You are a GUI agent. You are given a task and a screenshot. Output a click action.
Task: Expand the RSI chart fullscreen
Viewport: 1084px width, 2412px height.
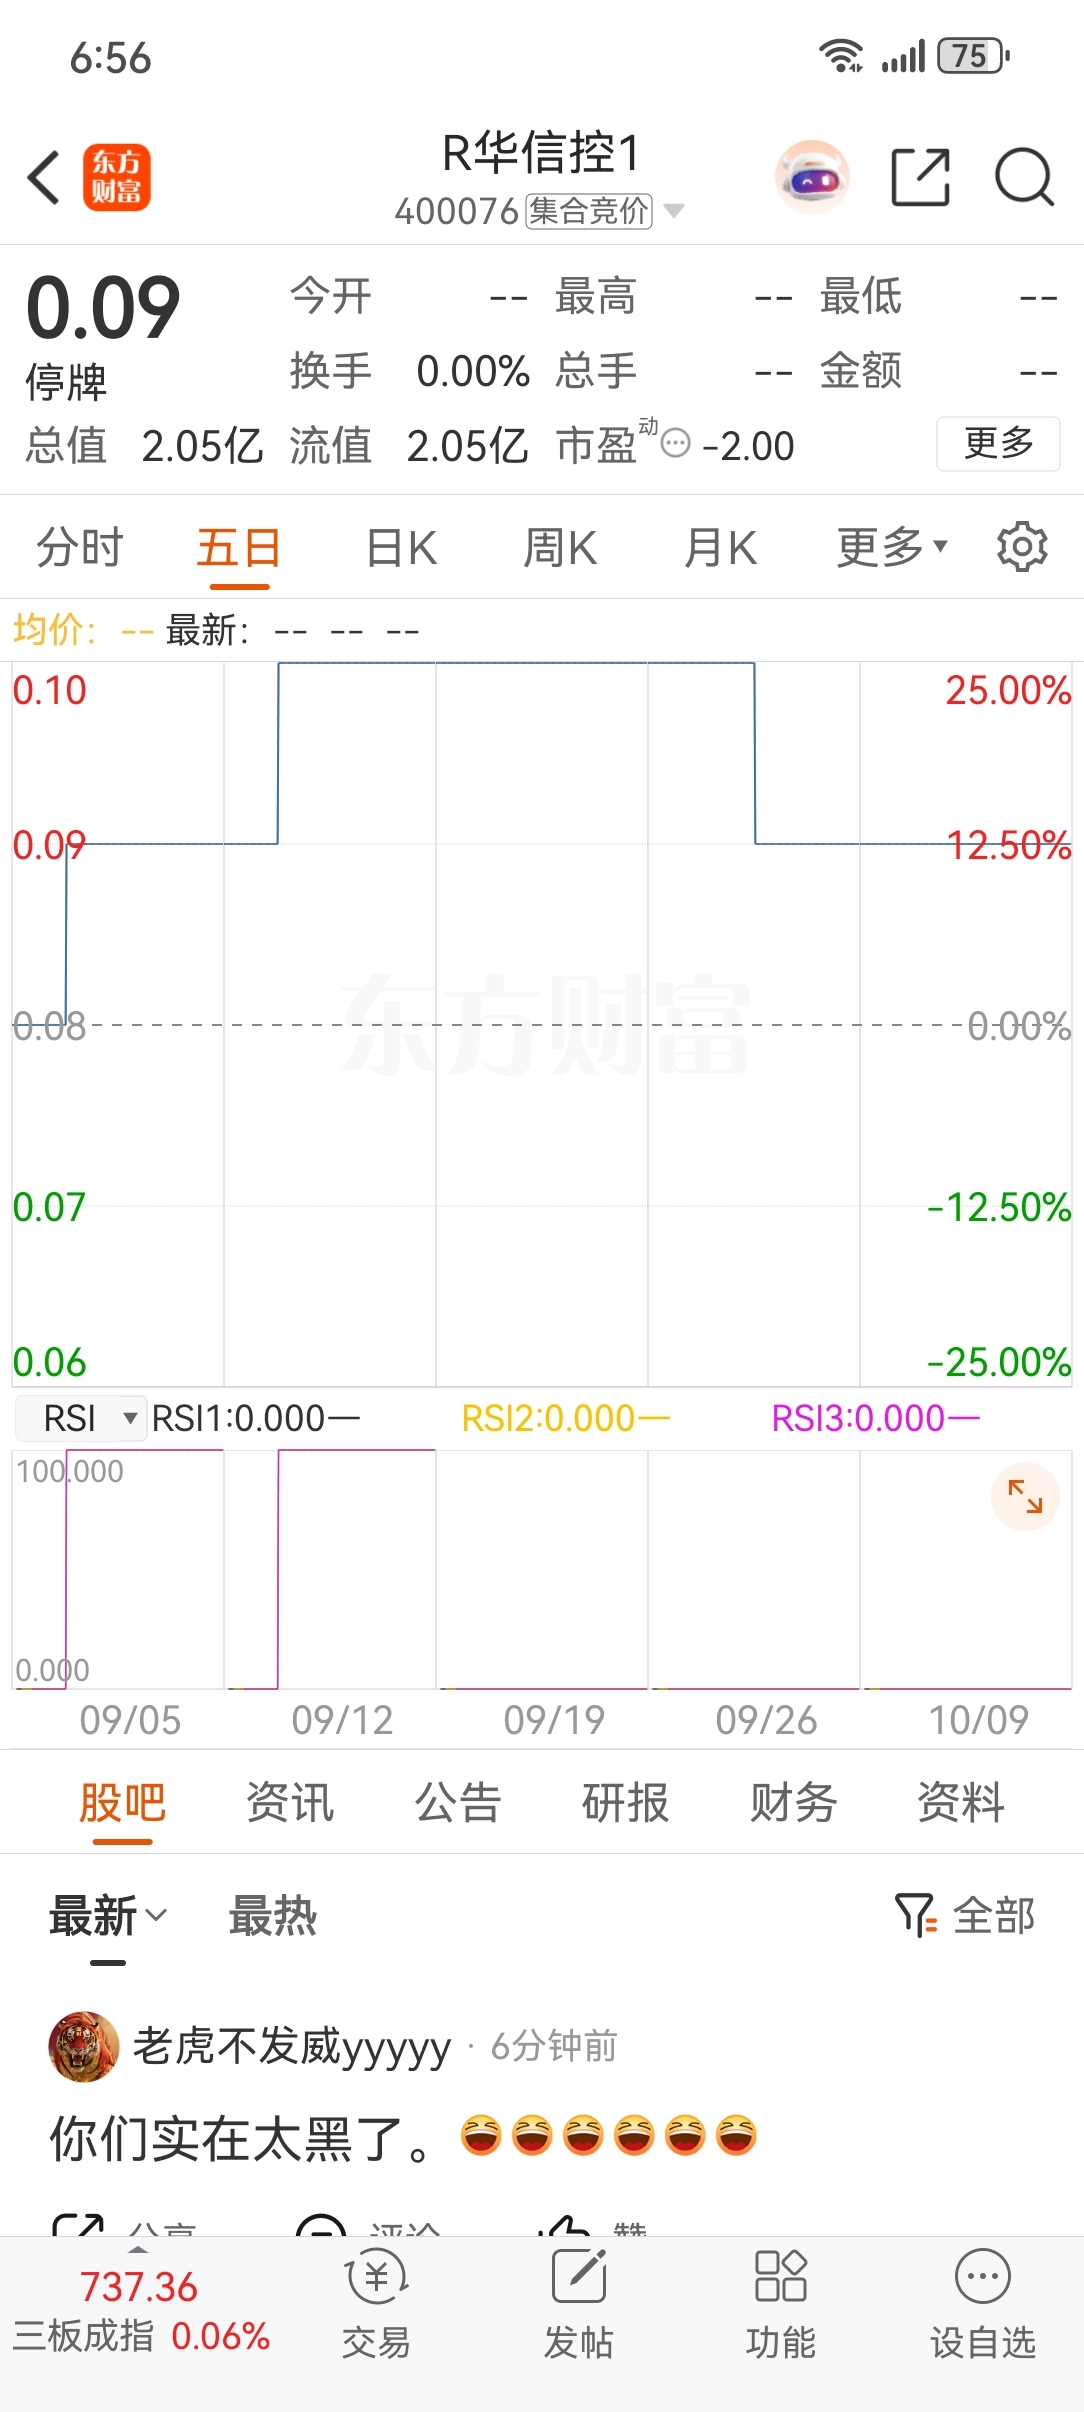(1025, 1496)
